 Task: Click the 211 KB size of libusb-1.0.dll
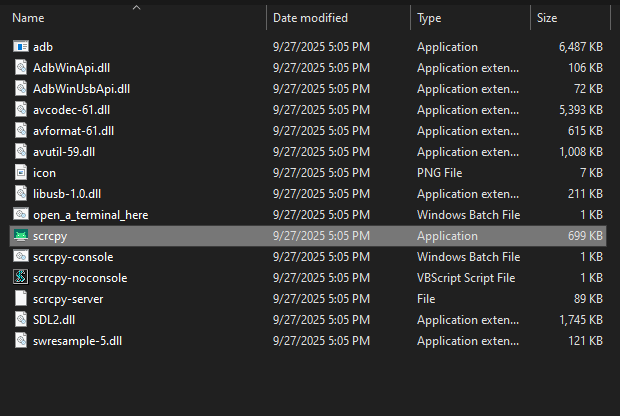(585, 194)
